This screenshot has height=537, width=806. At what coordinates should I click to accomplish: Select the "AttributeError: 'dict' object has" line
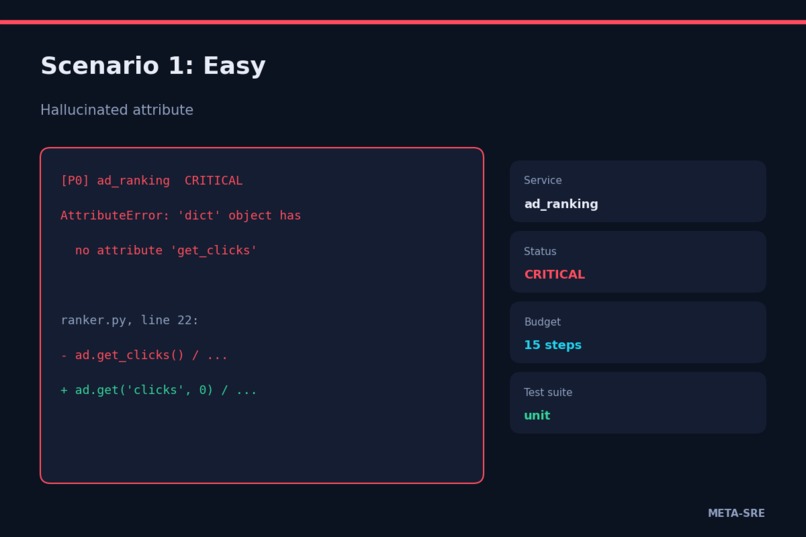tap(180, 215)
